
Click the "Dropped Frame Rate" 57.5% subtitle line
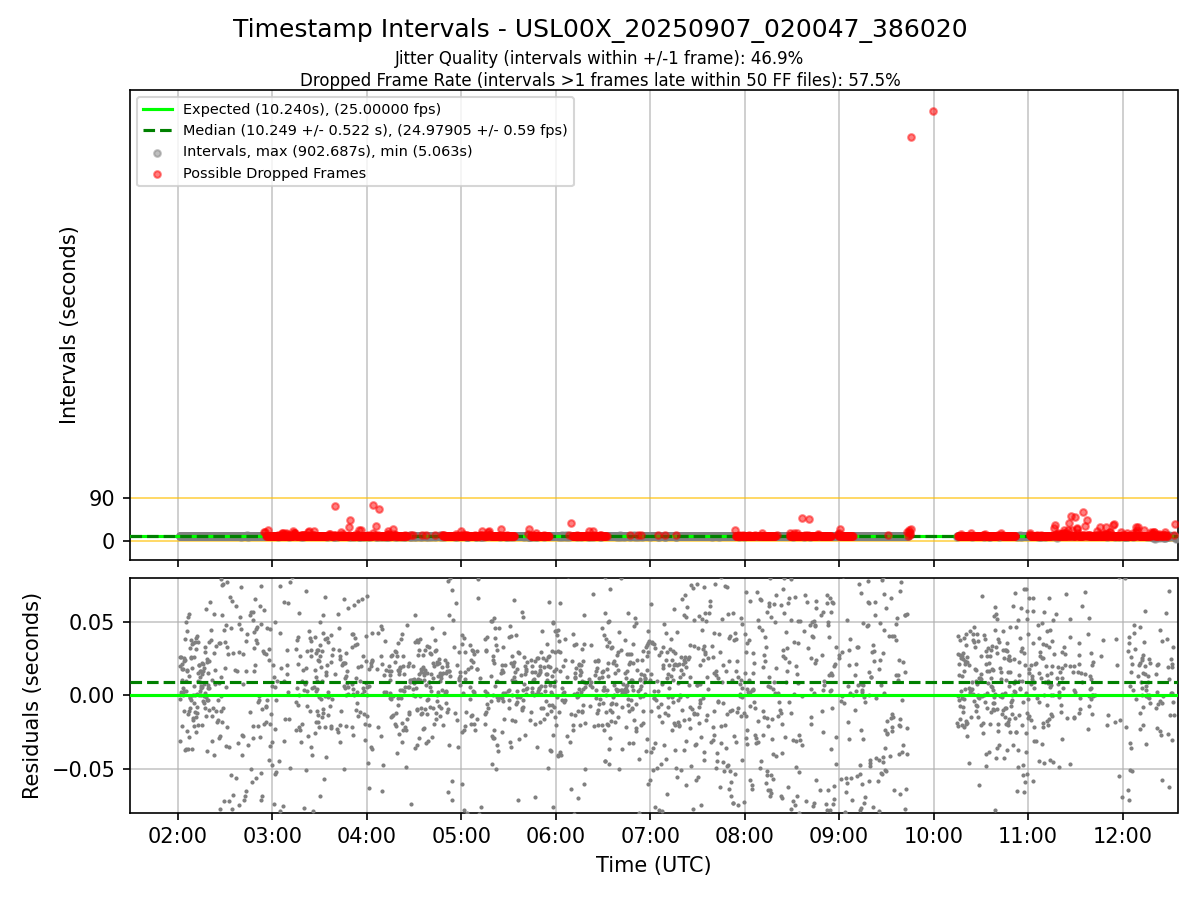click(600, 80)
